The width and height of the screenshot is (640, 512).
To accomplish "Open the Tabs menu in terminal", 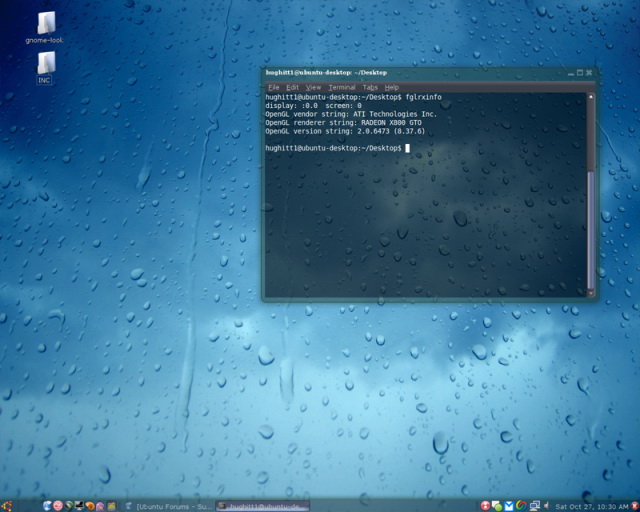I will pyautogui.click(x=369, y=87).
